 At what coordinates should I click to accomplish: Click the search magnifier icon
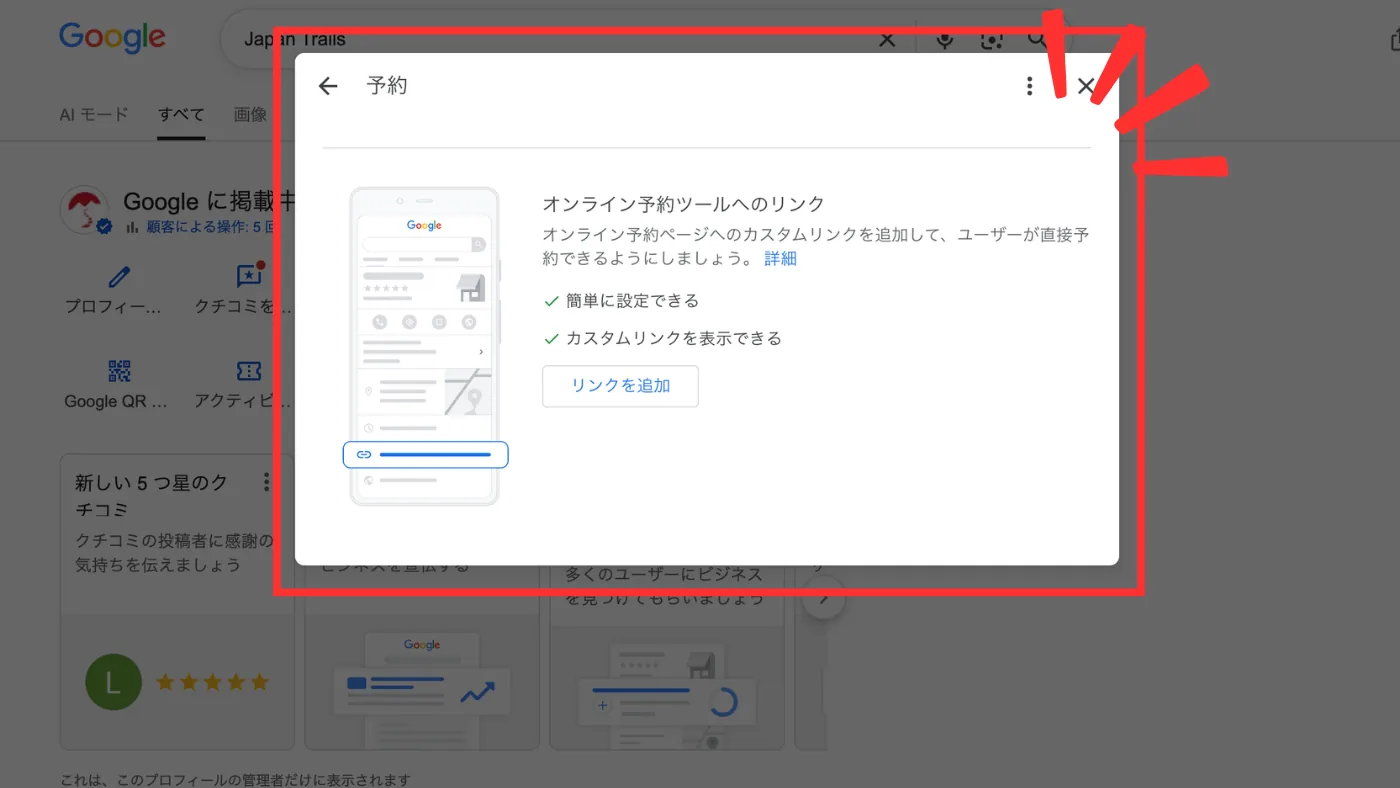1037,40
